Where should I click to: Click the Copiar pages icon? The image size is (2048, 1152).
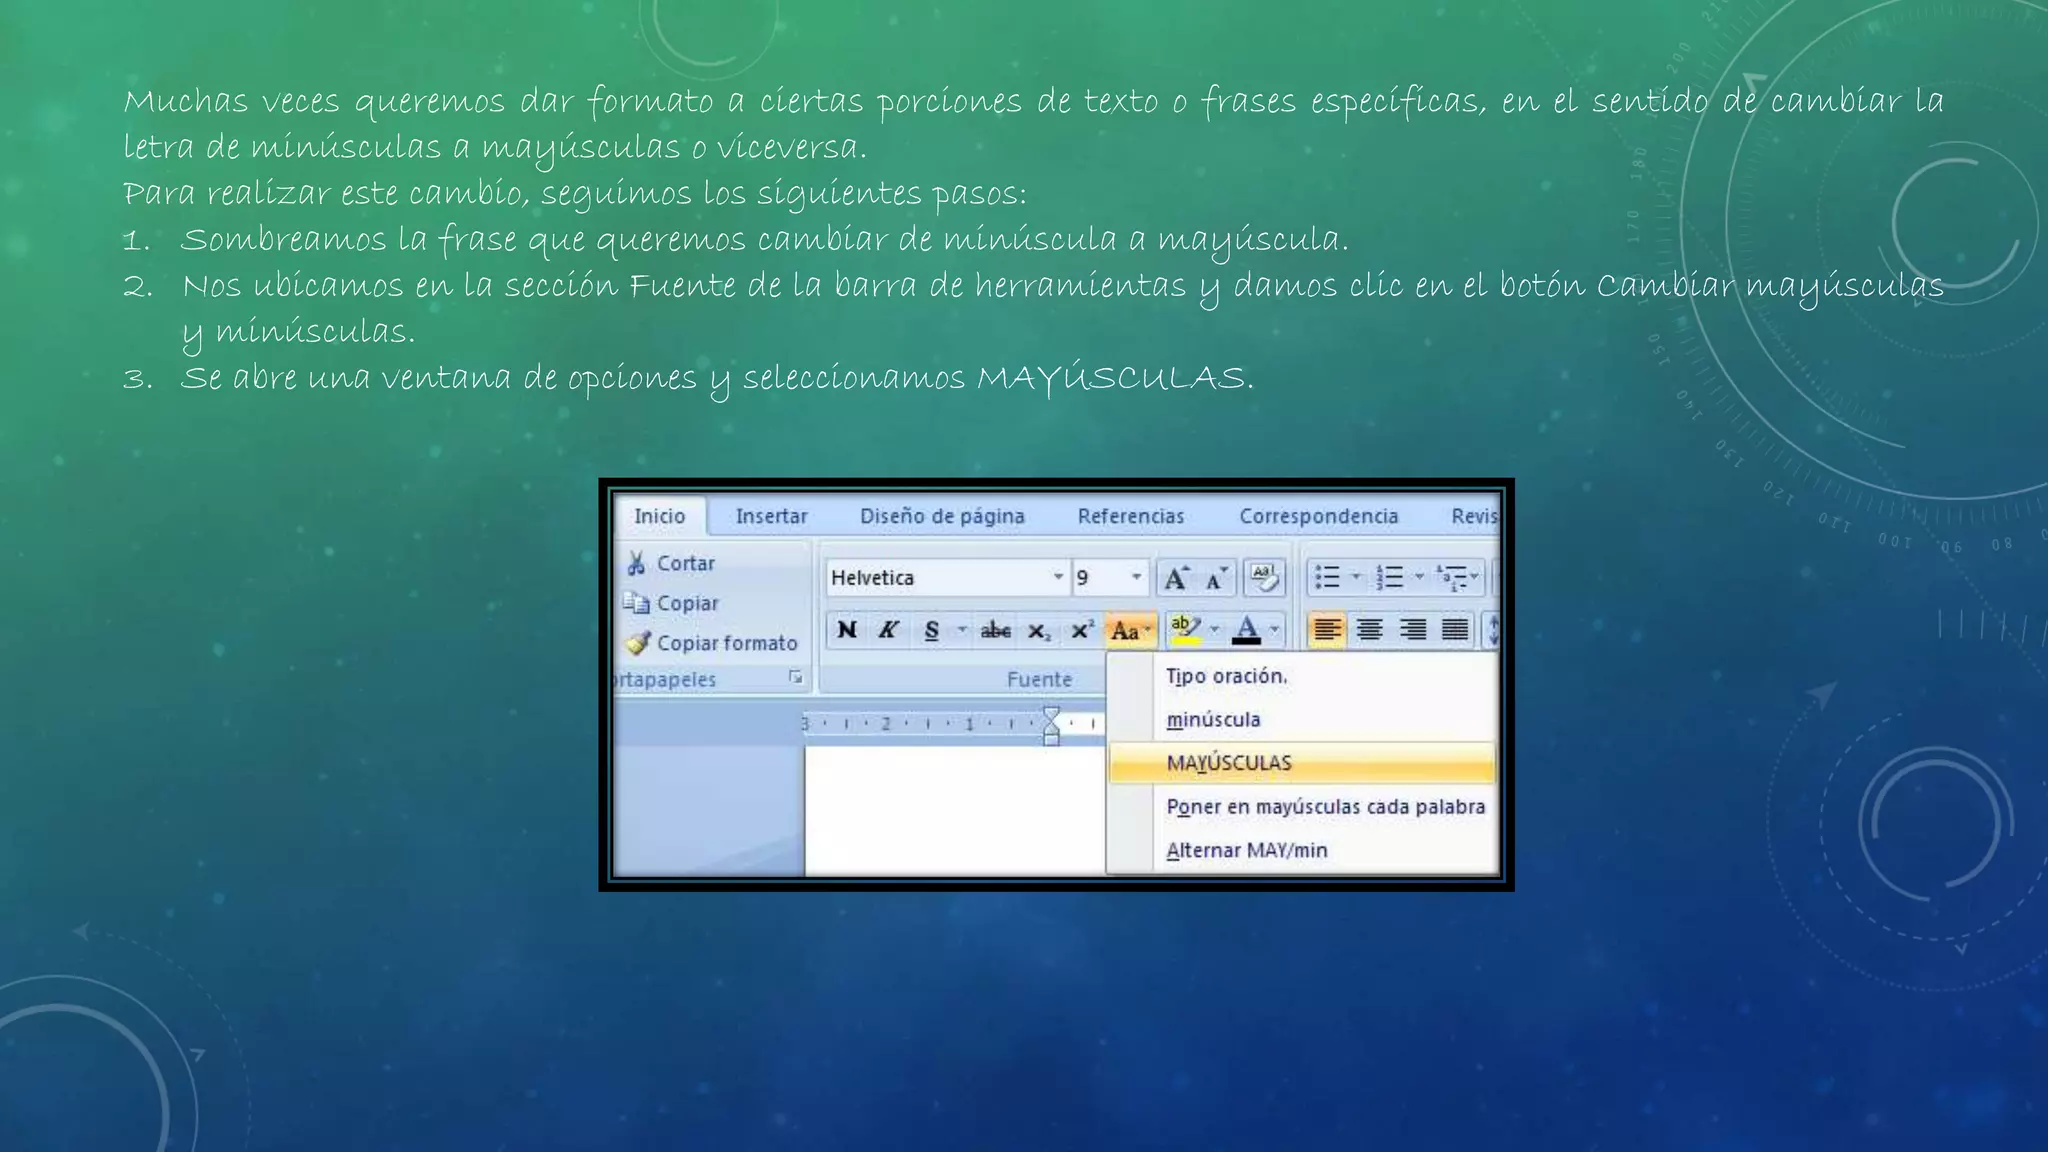pyautogui.click(x=636, y=603)
